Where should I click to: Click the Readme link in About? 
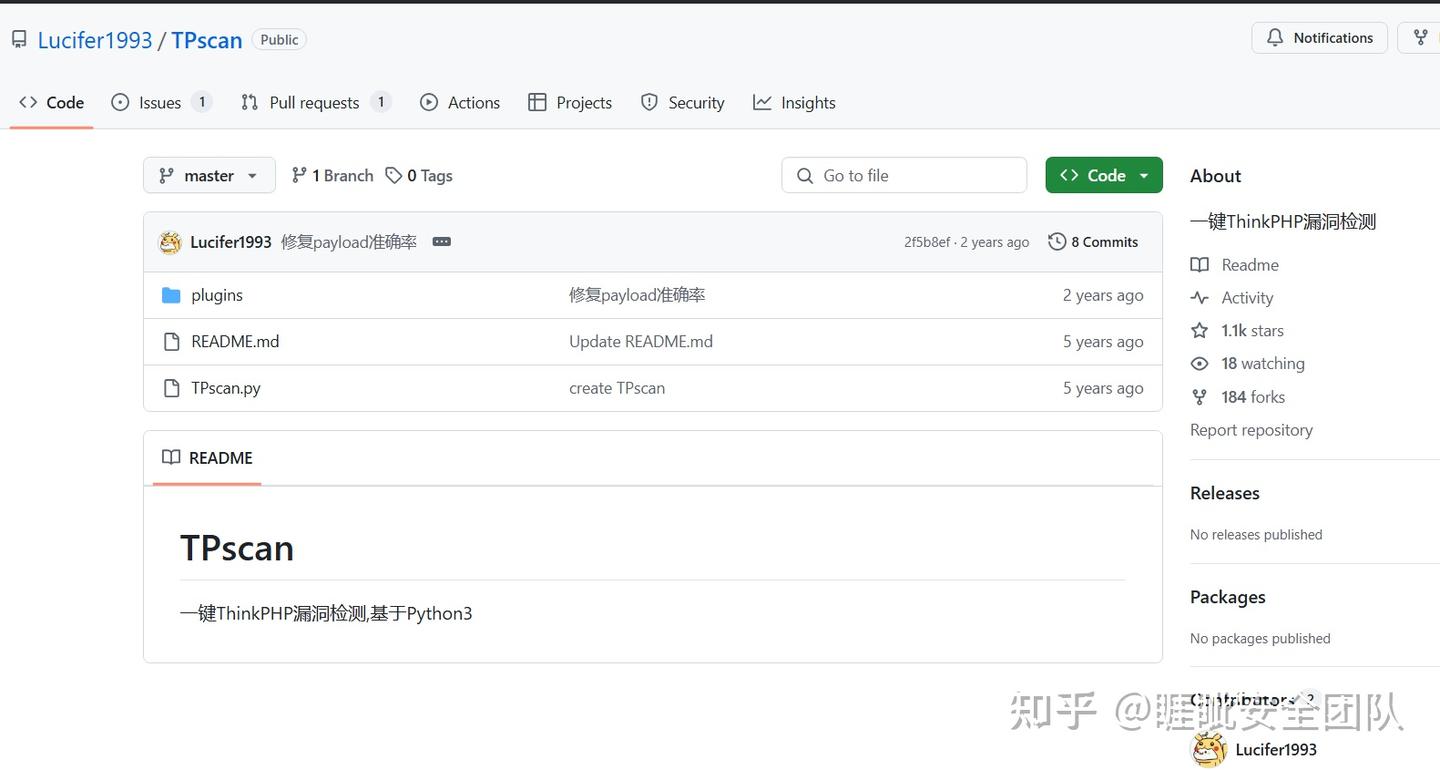(1250, 265)
